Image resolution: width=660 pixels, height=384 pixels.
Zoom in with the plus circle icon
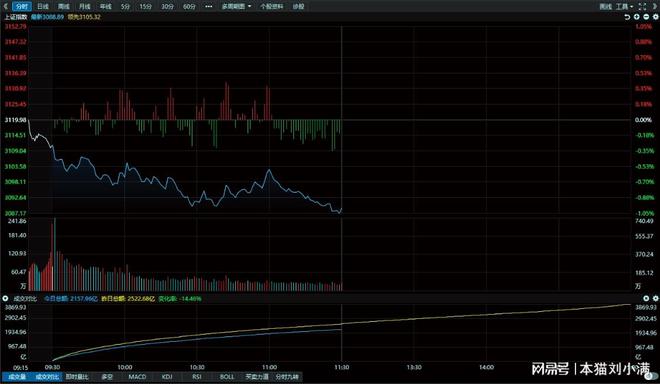point(636,17)
